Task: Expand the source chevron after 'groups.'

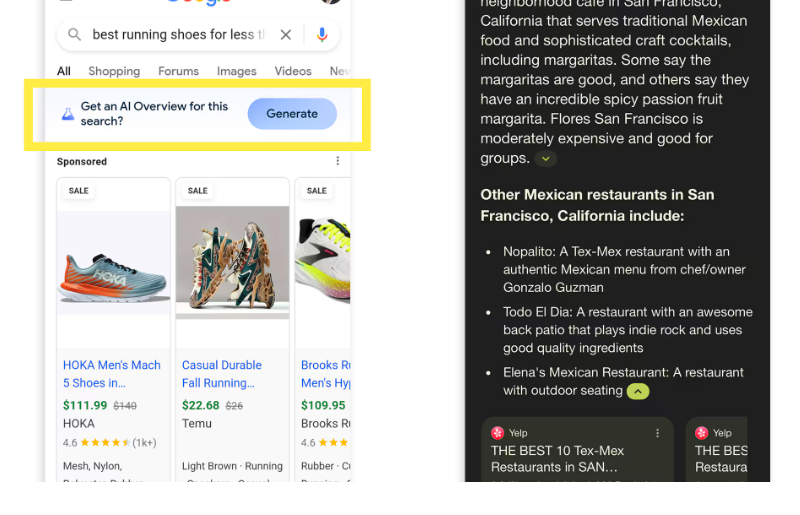Action: point(545,159)
